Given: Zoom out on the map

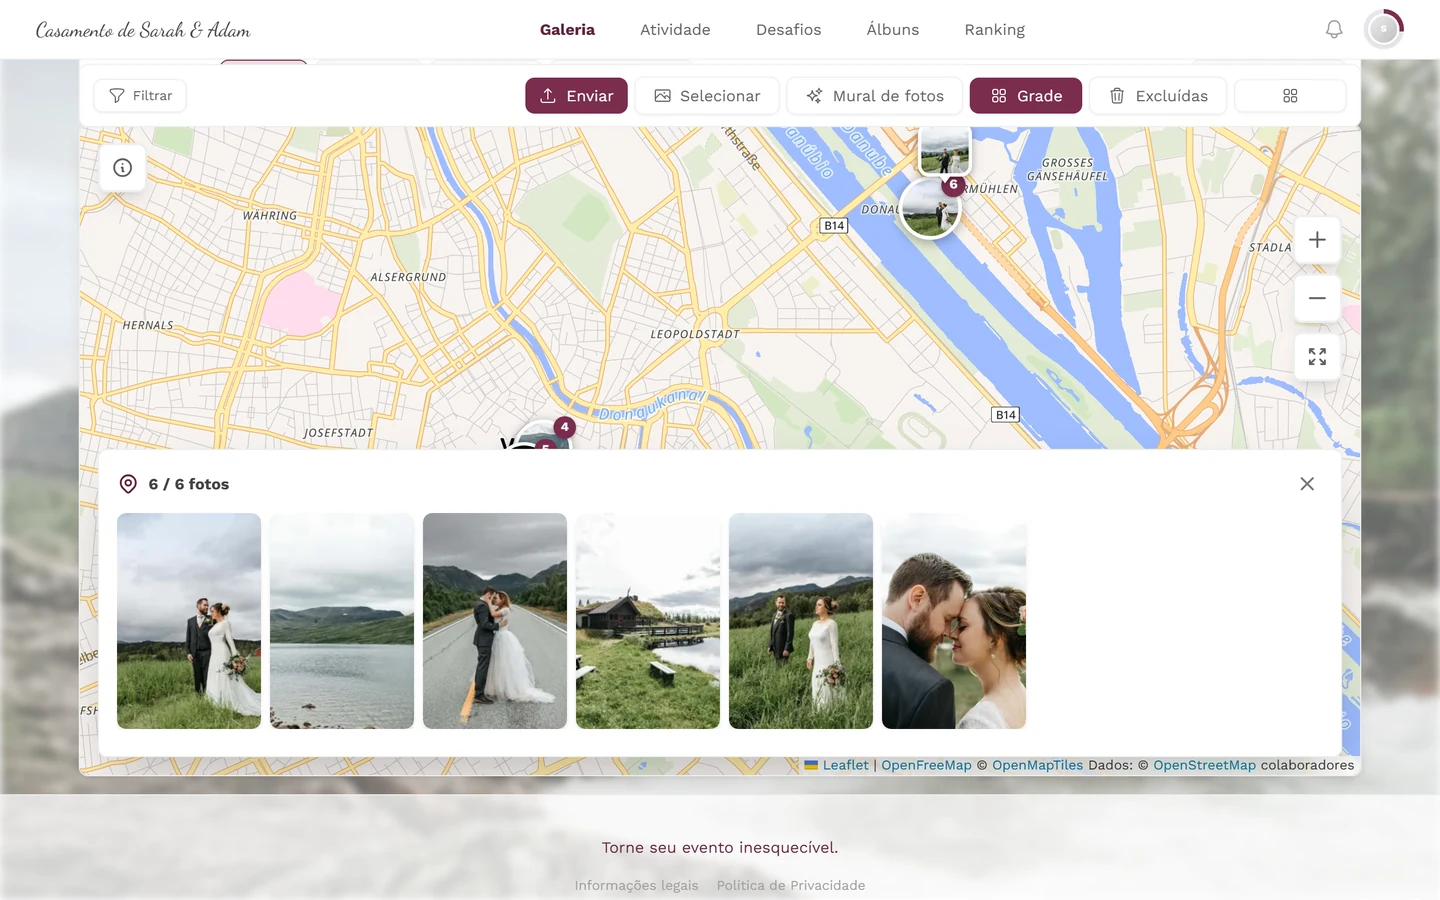Looking at the screenshot, I should point(1317,298).
